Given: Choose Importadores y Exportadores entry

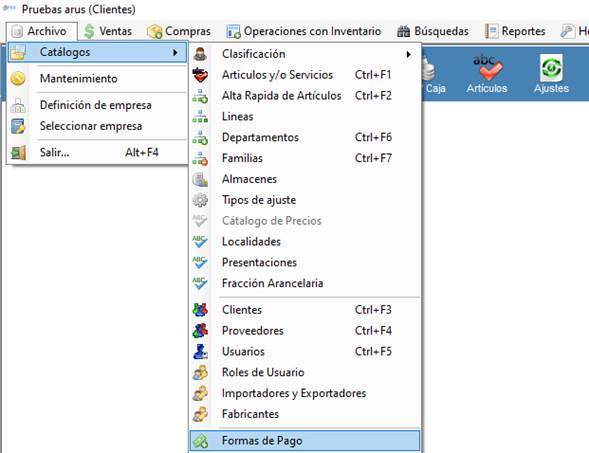Looking at the screenshot, I should point(305,393).
